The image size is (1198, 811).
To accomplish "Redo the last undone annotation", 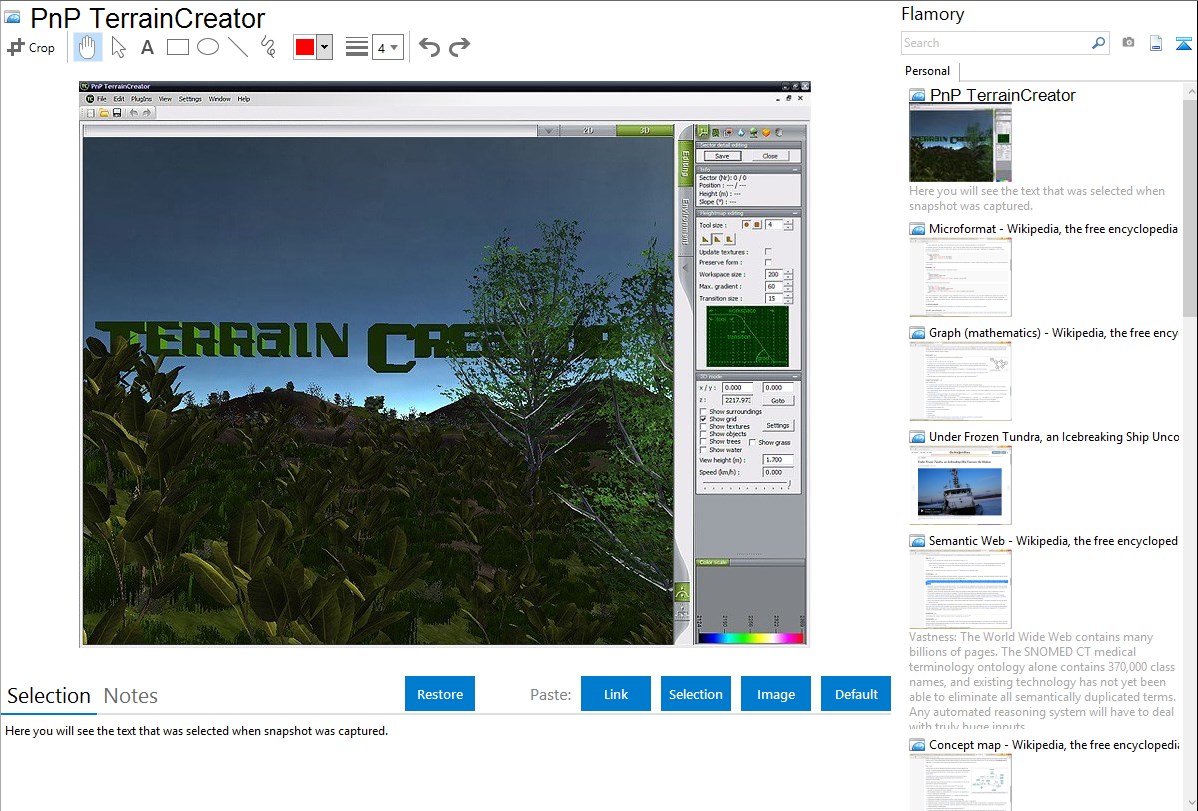I will click(x=459, y=47).
